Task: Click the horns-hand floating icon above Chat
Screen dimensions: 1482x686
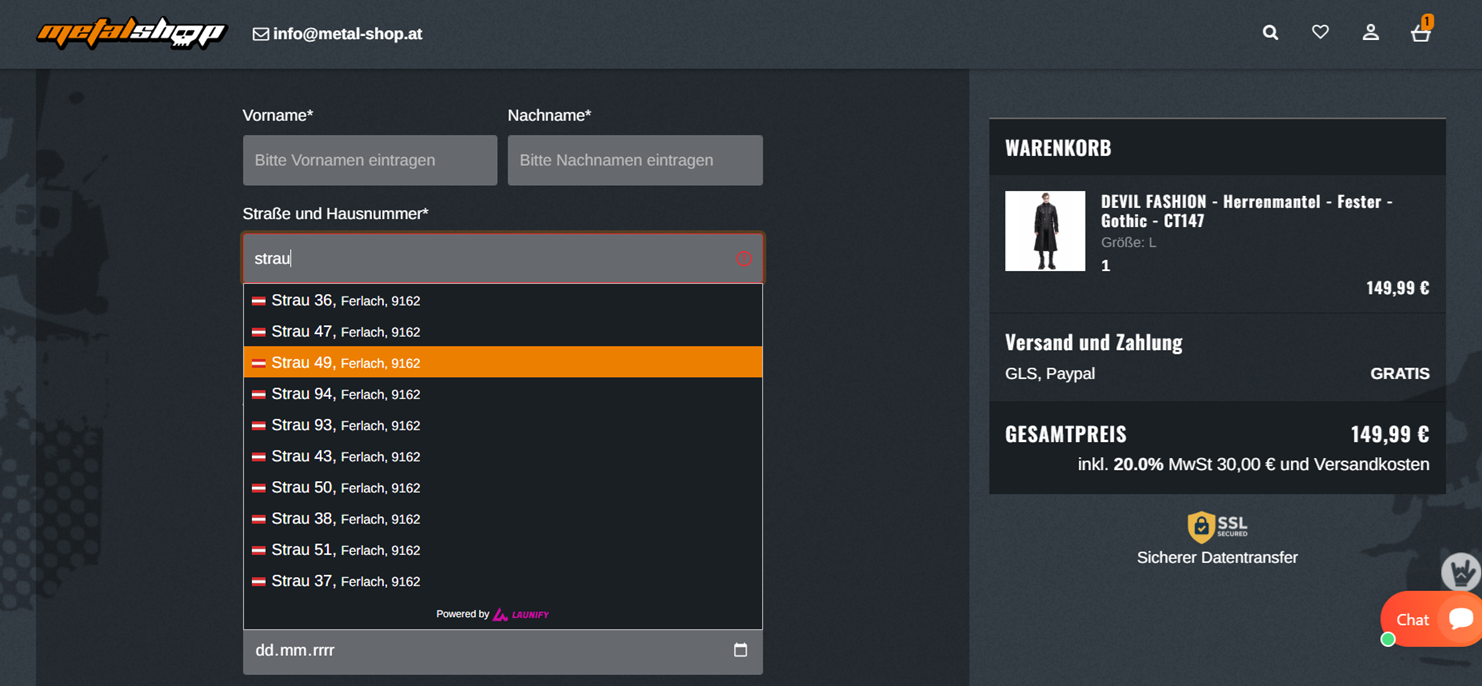Action: 1461,572
